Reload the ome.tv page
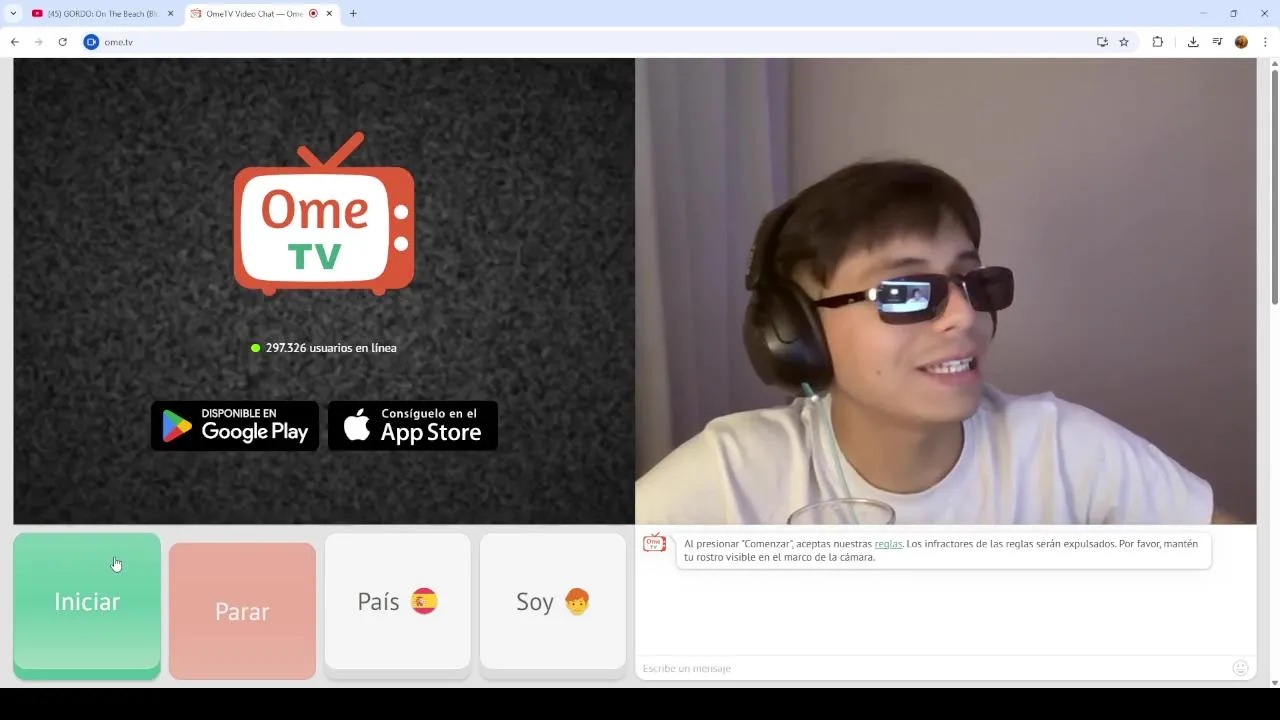Viewport: 1280px width, 720px height. [63, 42]
